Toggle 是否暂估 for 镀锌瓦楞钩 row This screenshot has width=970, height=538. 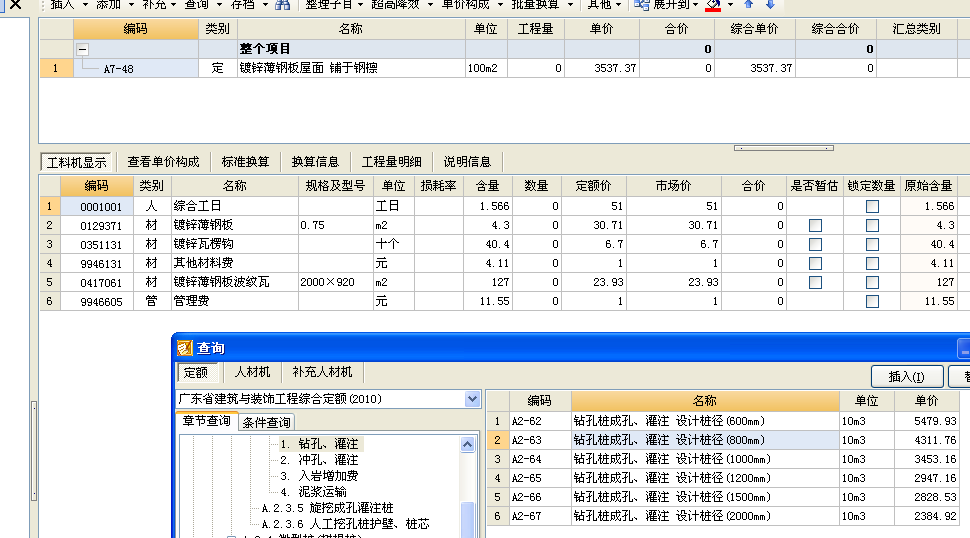click(x=815, y=245)
